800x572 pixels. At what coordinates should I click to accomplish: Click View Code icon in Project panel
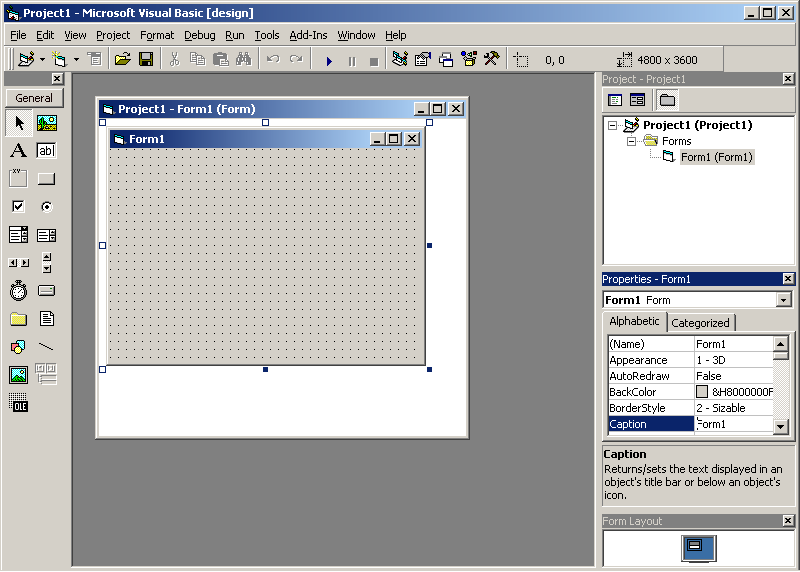point(615,100)
